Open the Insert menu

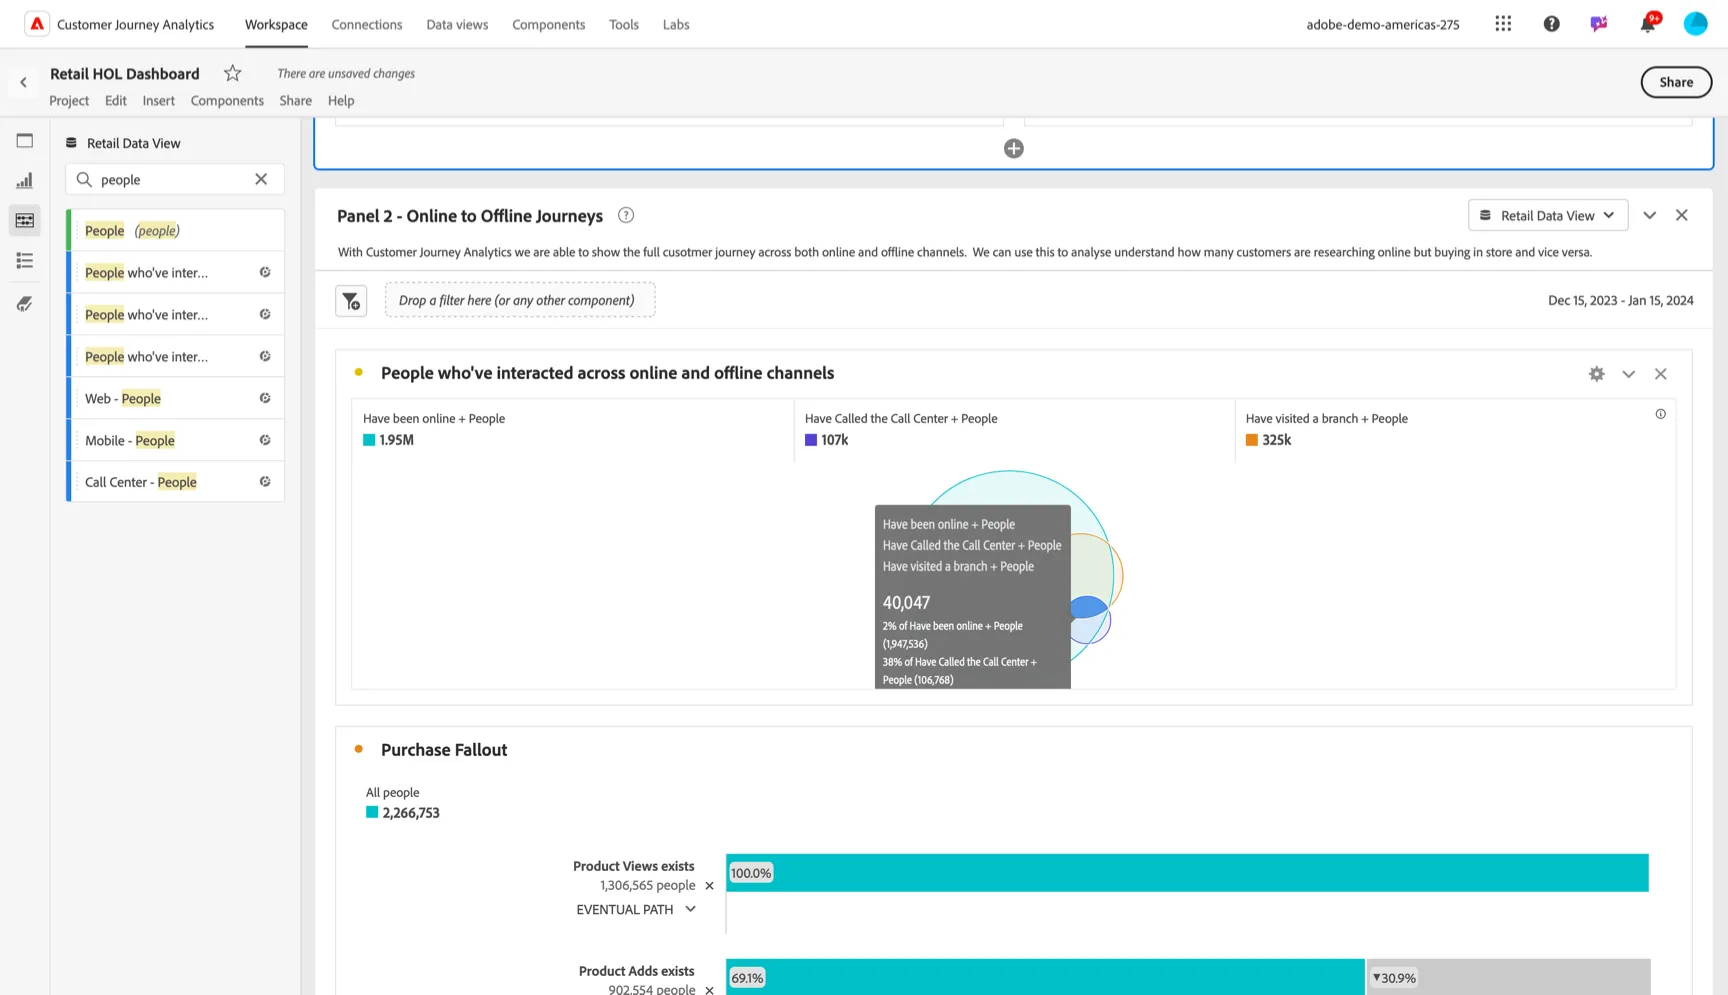click(x=158, y=100)
